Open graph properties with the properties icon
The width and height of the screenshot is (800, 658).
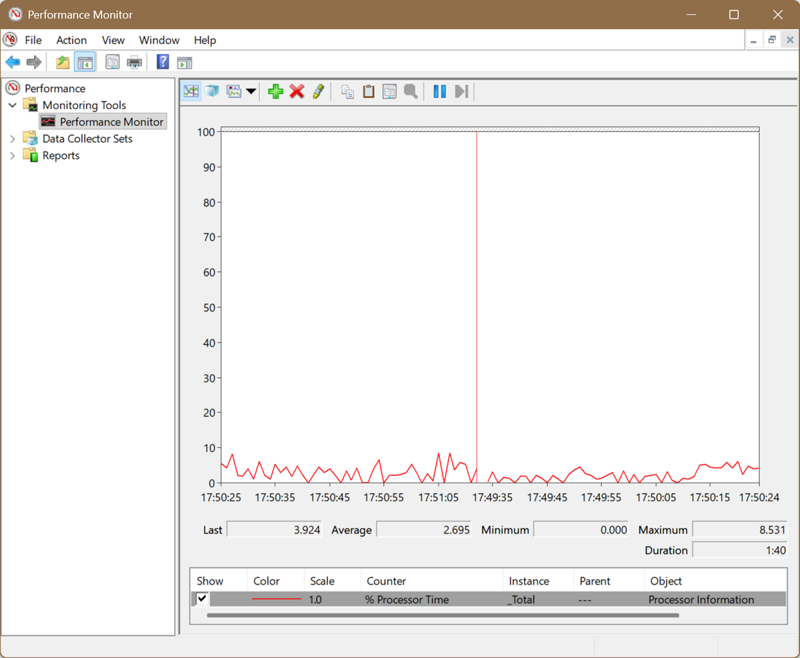390,91
